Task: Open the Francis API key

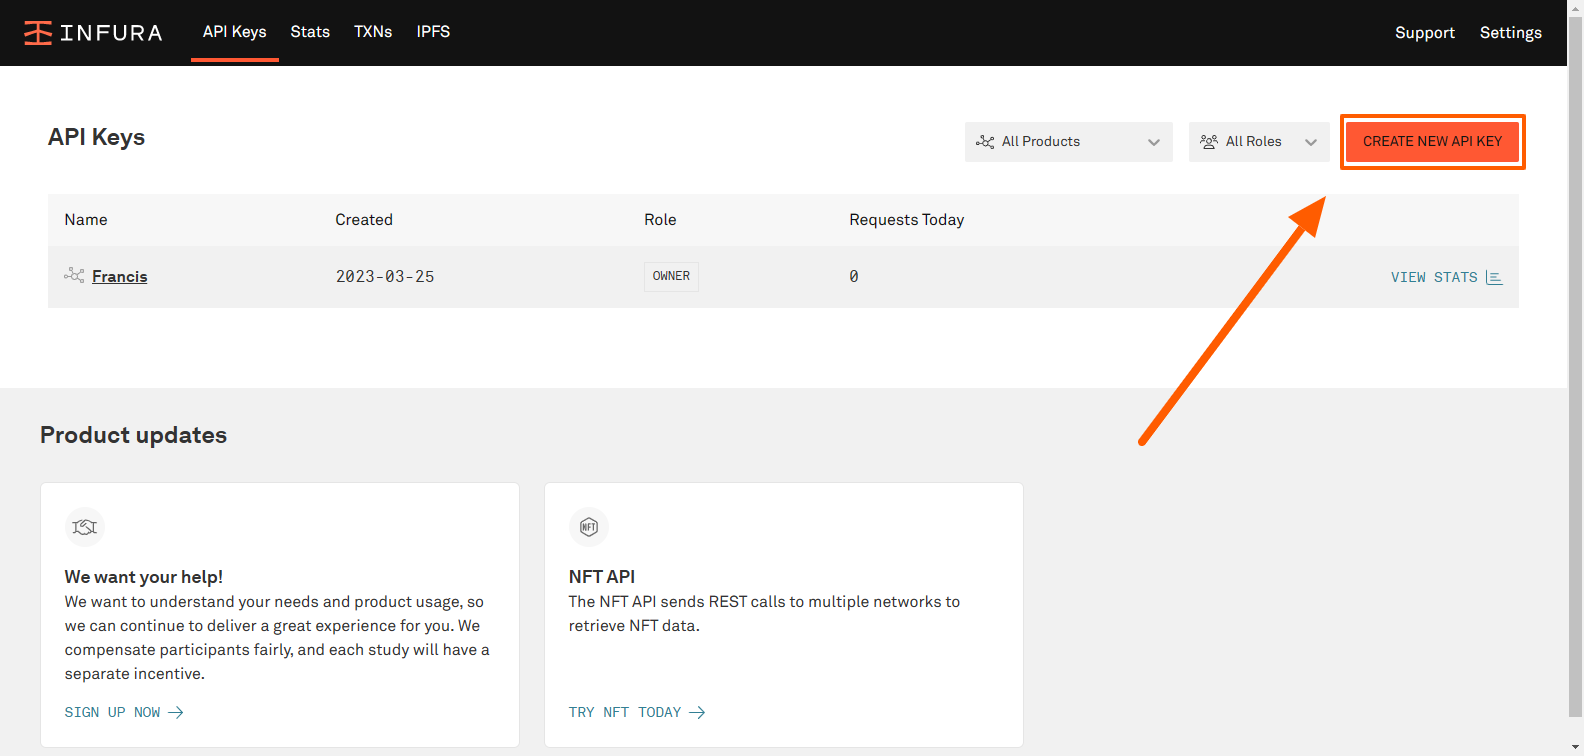Action: (x=119, y=277)
